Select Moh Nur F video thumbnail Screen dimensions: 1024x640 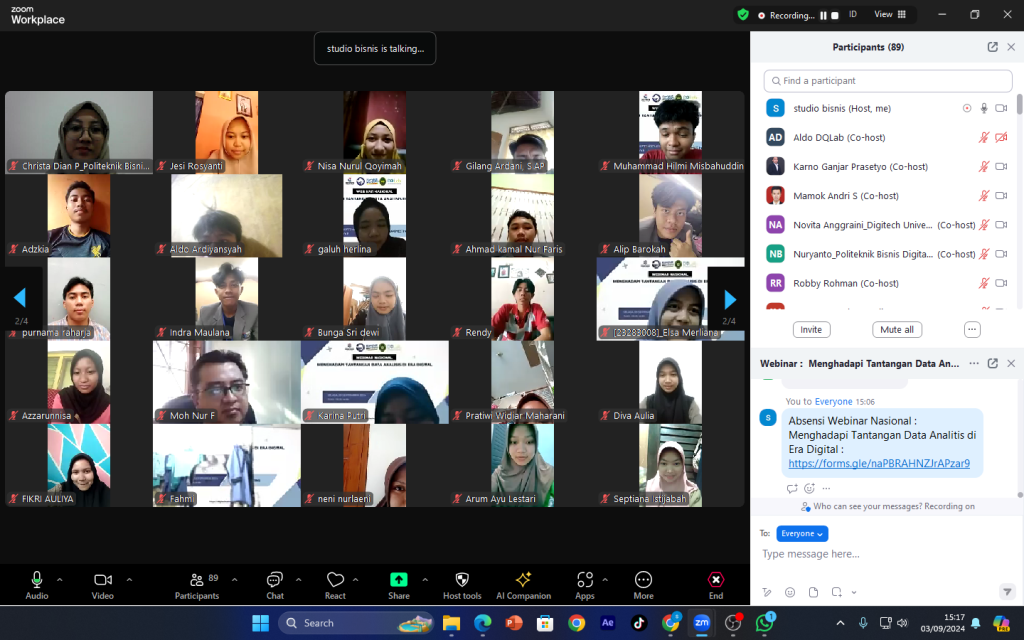pos(227,383)
